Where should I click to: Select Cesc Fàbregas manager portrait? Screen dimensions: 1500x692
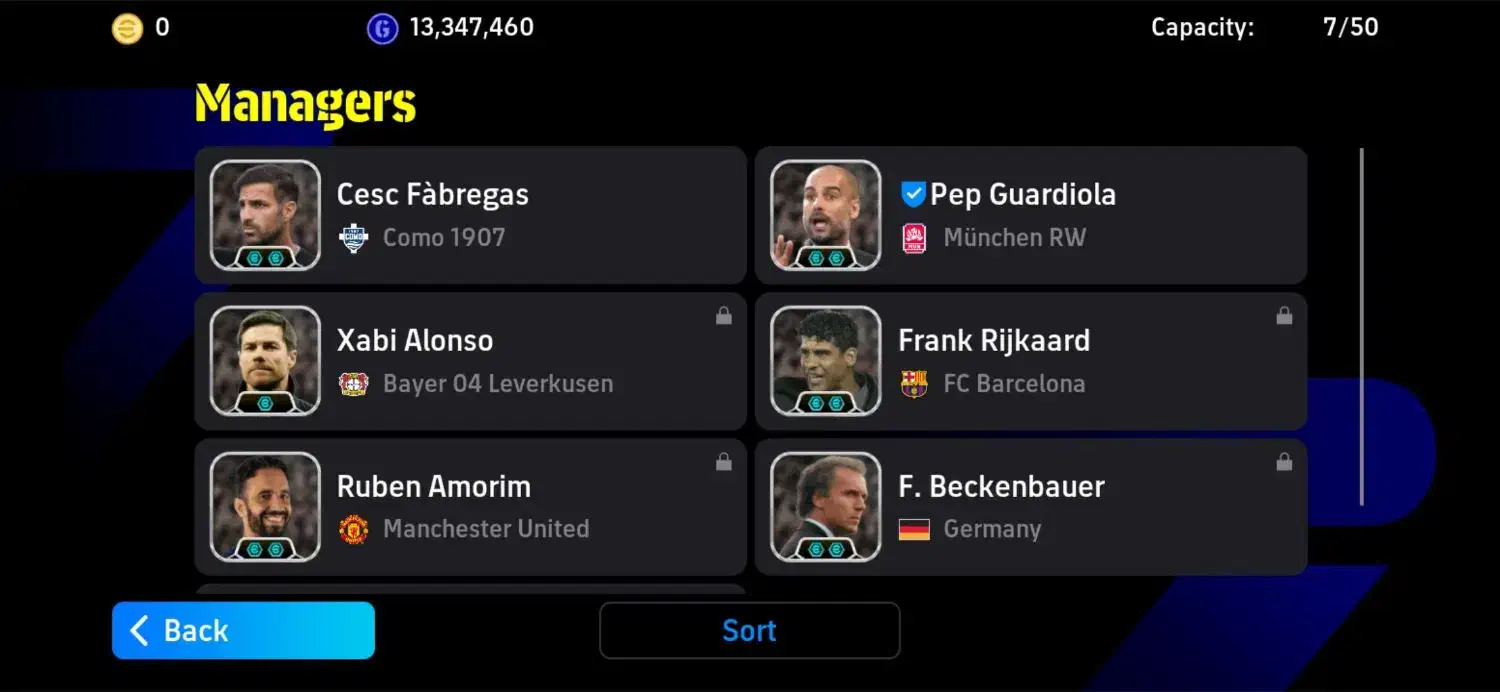[265, 215]
